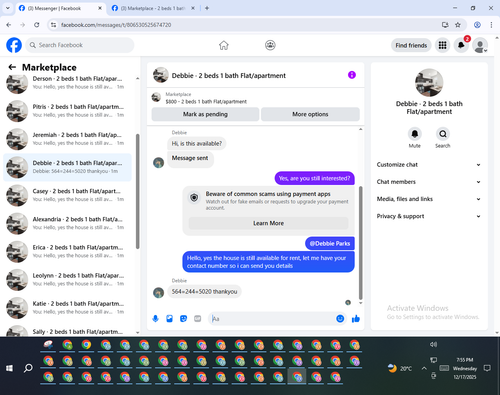Open the Katie conversation

click(67, 308)
